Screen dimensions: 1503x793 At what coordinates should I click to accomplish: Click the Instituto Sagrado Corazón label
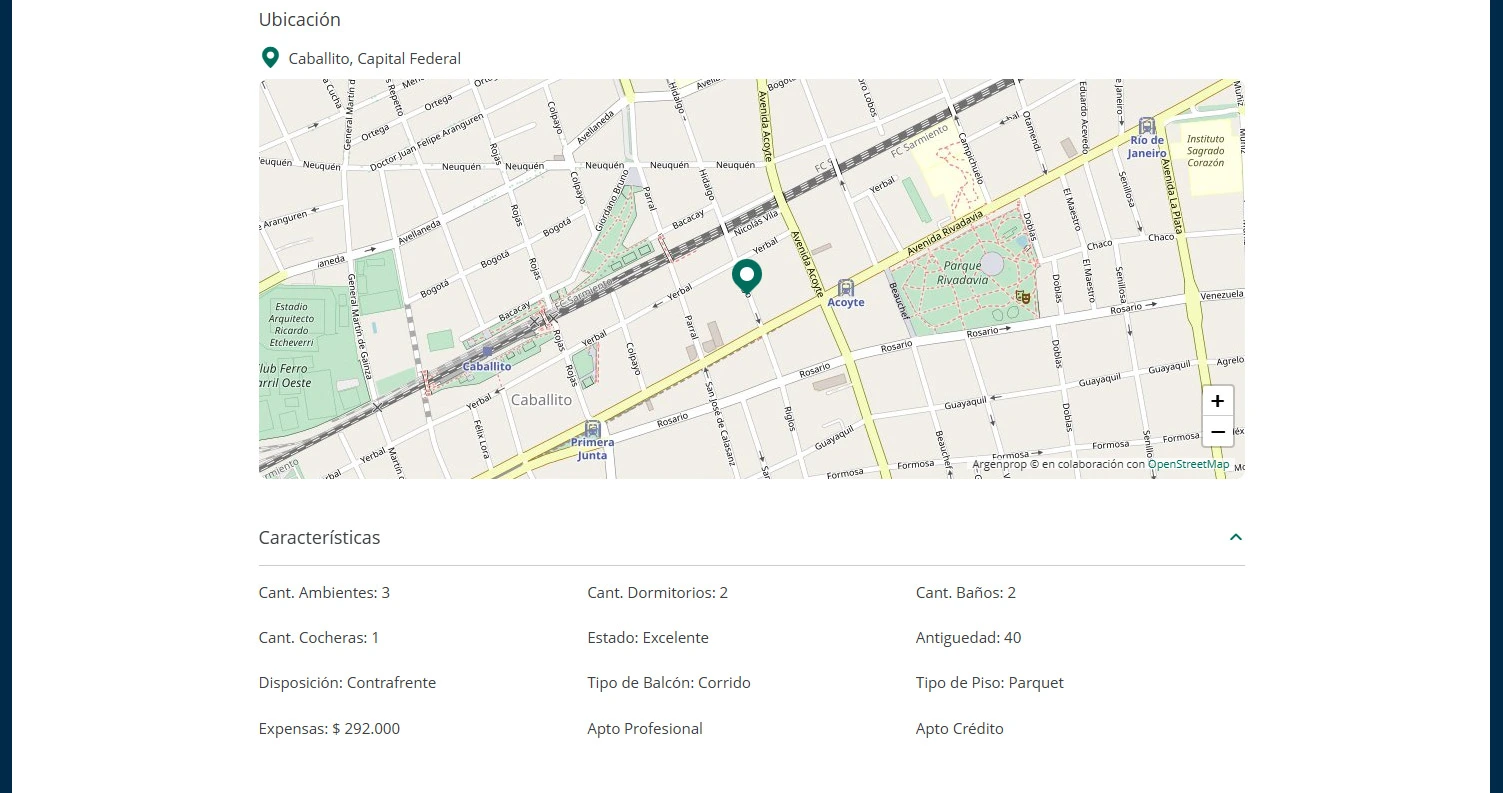coord(1205,150)
